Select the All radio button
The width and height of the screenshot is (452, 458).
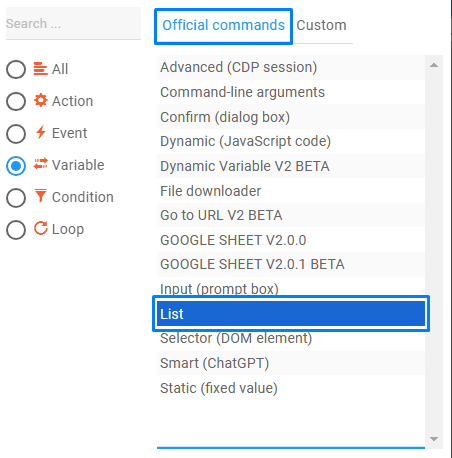16,69
